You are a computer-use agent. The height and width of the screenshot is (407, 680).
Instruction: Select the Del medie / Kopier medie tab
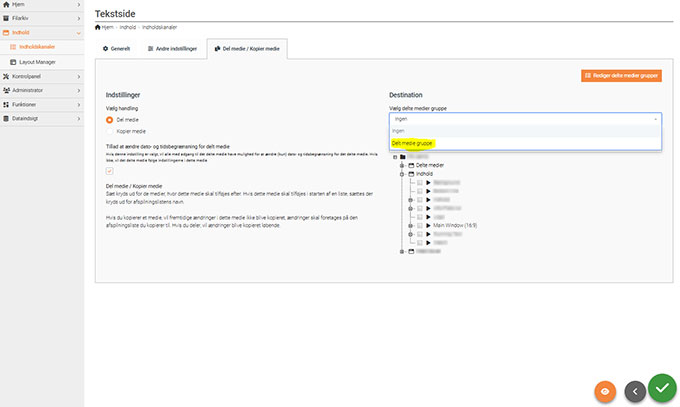coord(247,49)
